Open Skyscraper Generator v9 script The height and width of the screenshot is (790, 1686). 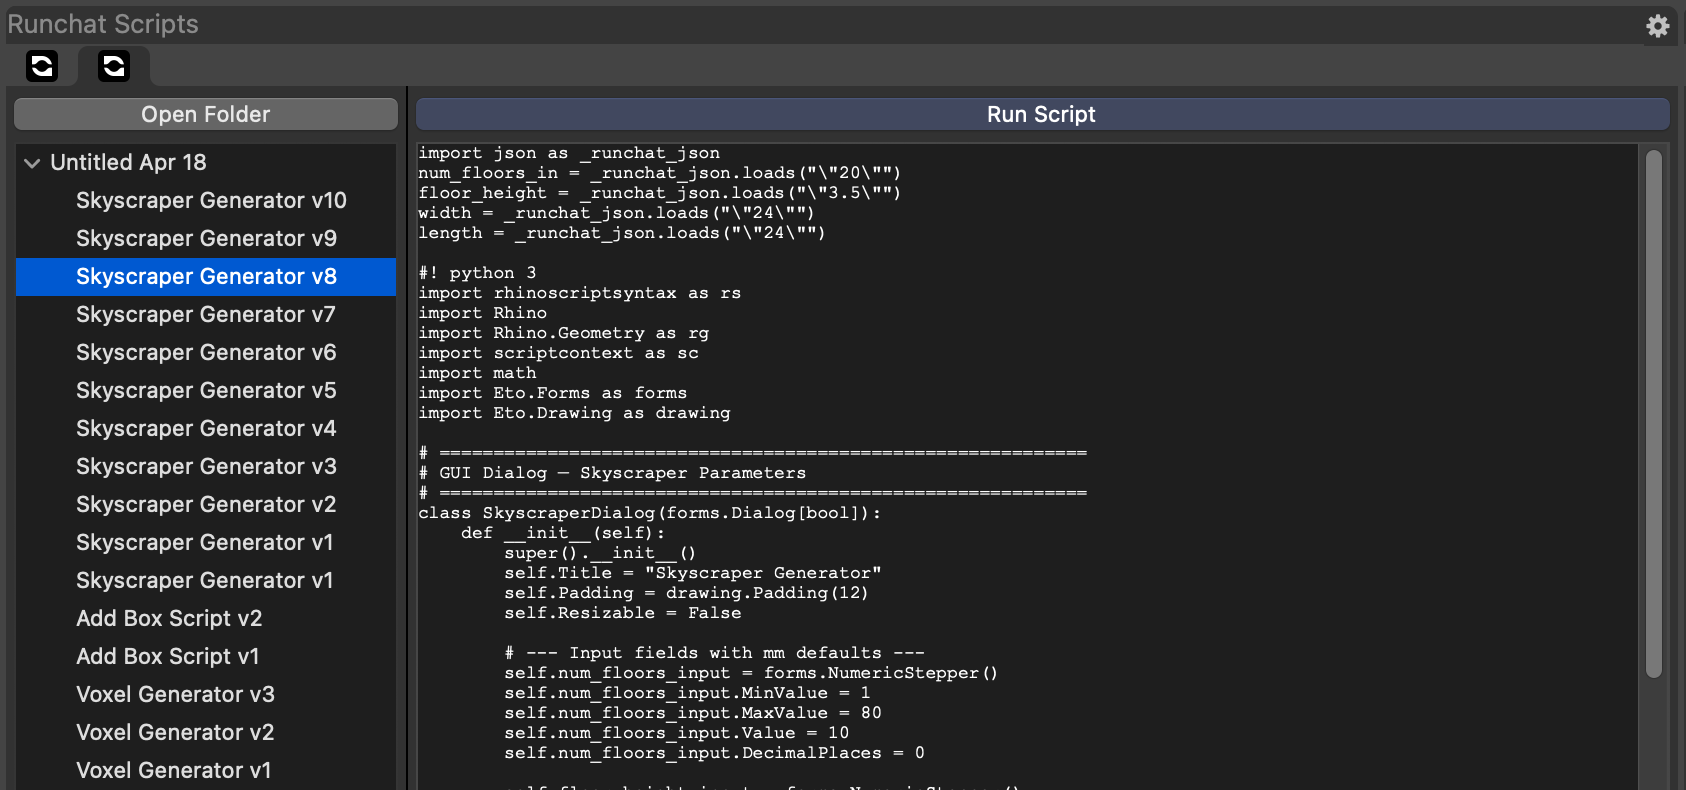click(x=206, y=238)
